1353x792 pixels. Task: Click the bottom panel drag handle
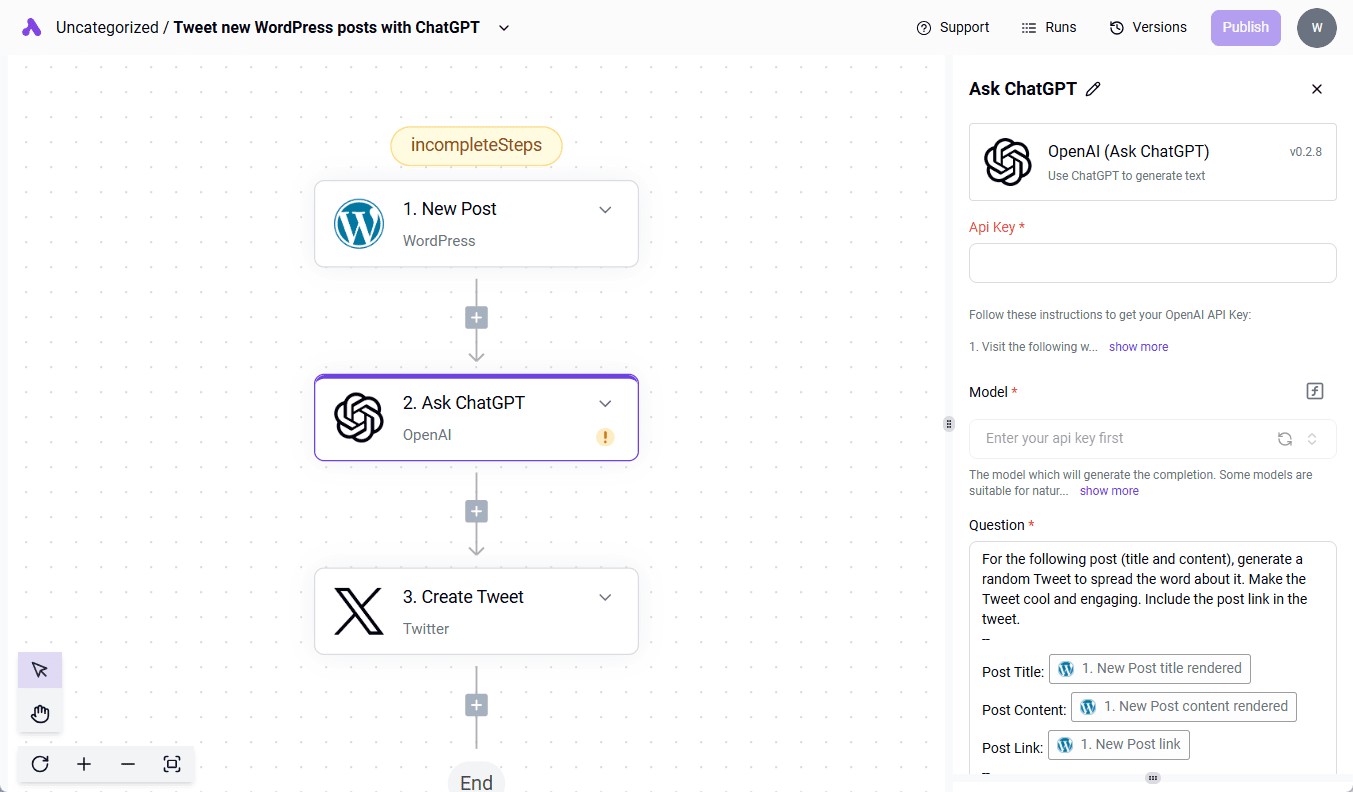pos(1153,778)
